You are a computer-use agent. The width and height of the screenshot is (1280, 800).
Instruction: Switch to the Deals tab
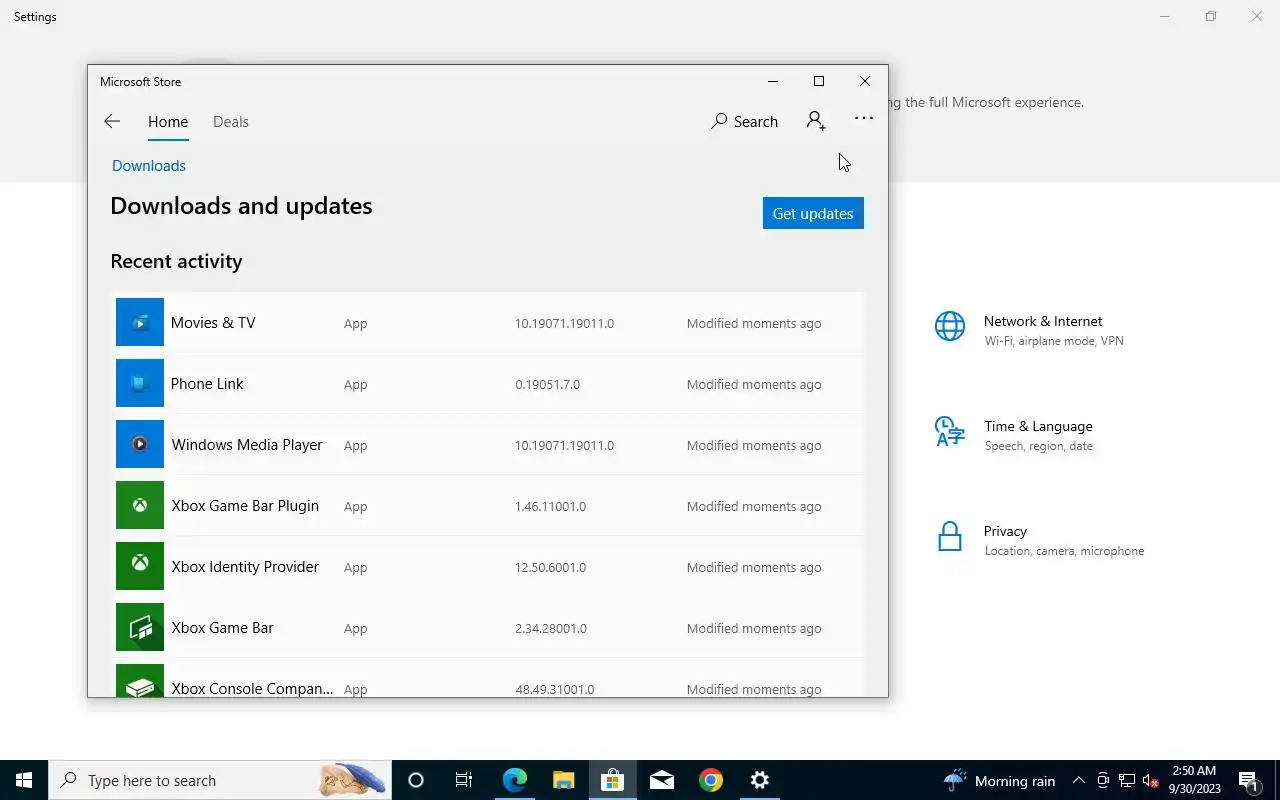231,121
